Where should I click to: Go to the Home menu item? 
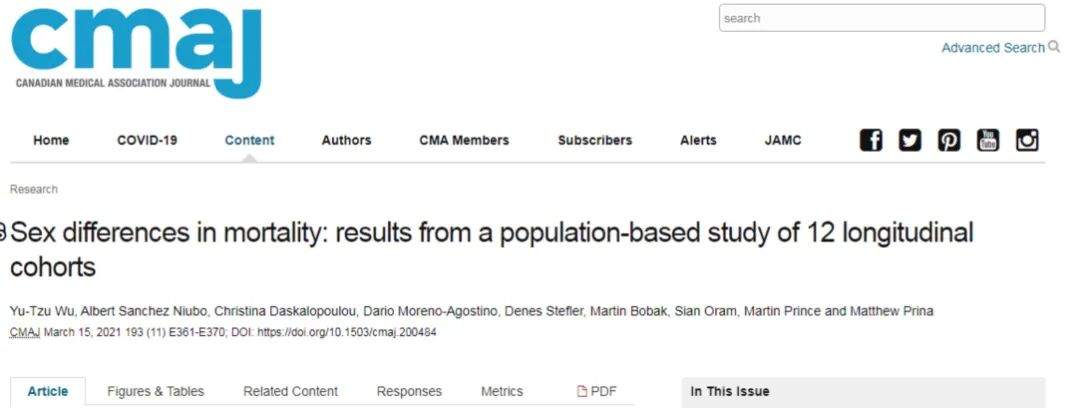click(x=51, y=141)
